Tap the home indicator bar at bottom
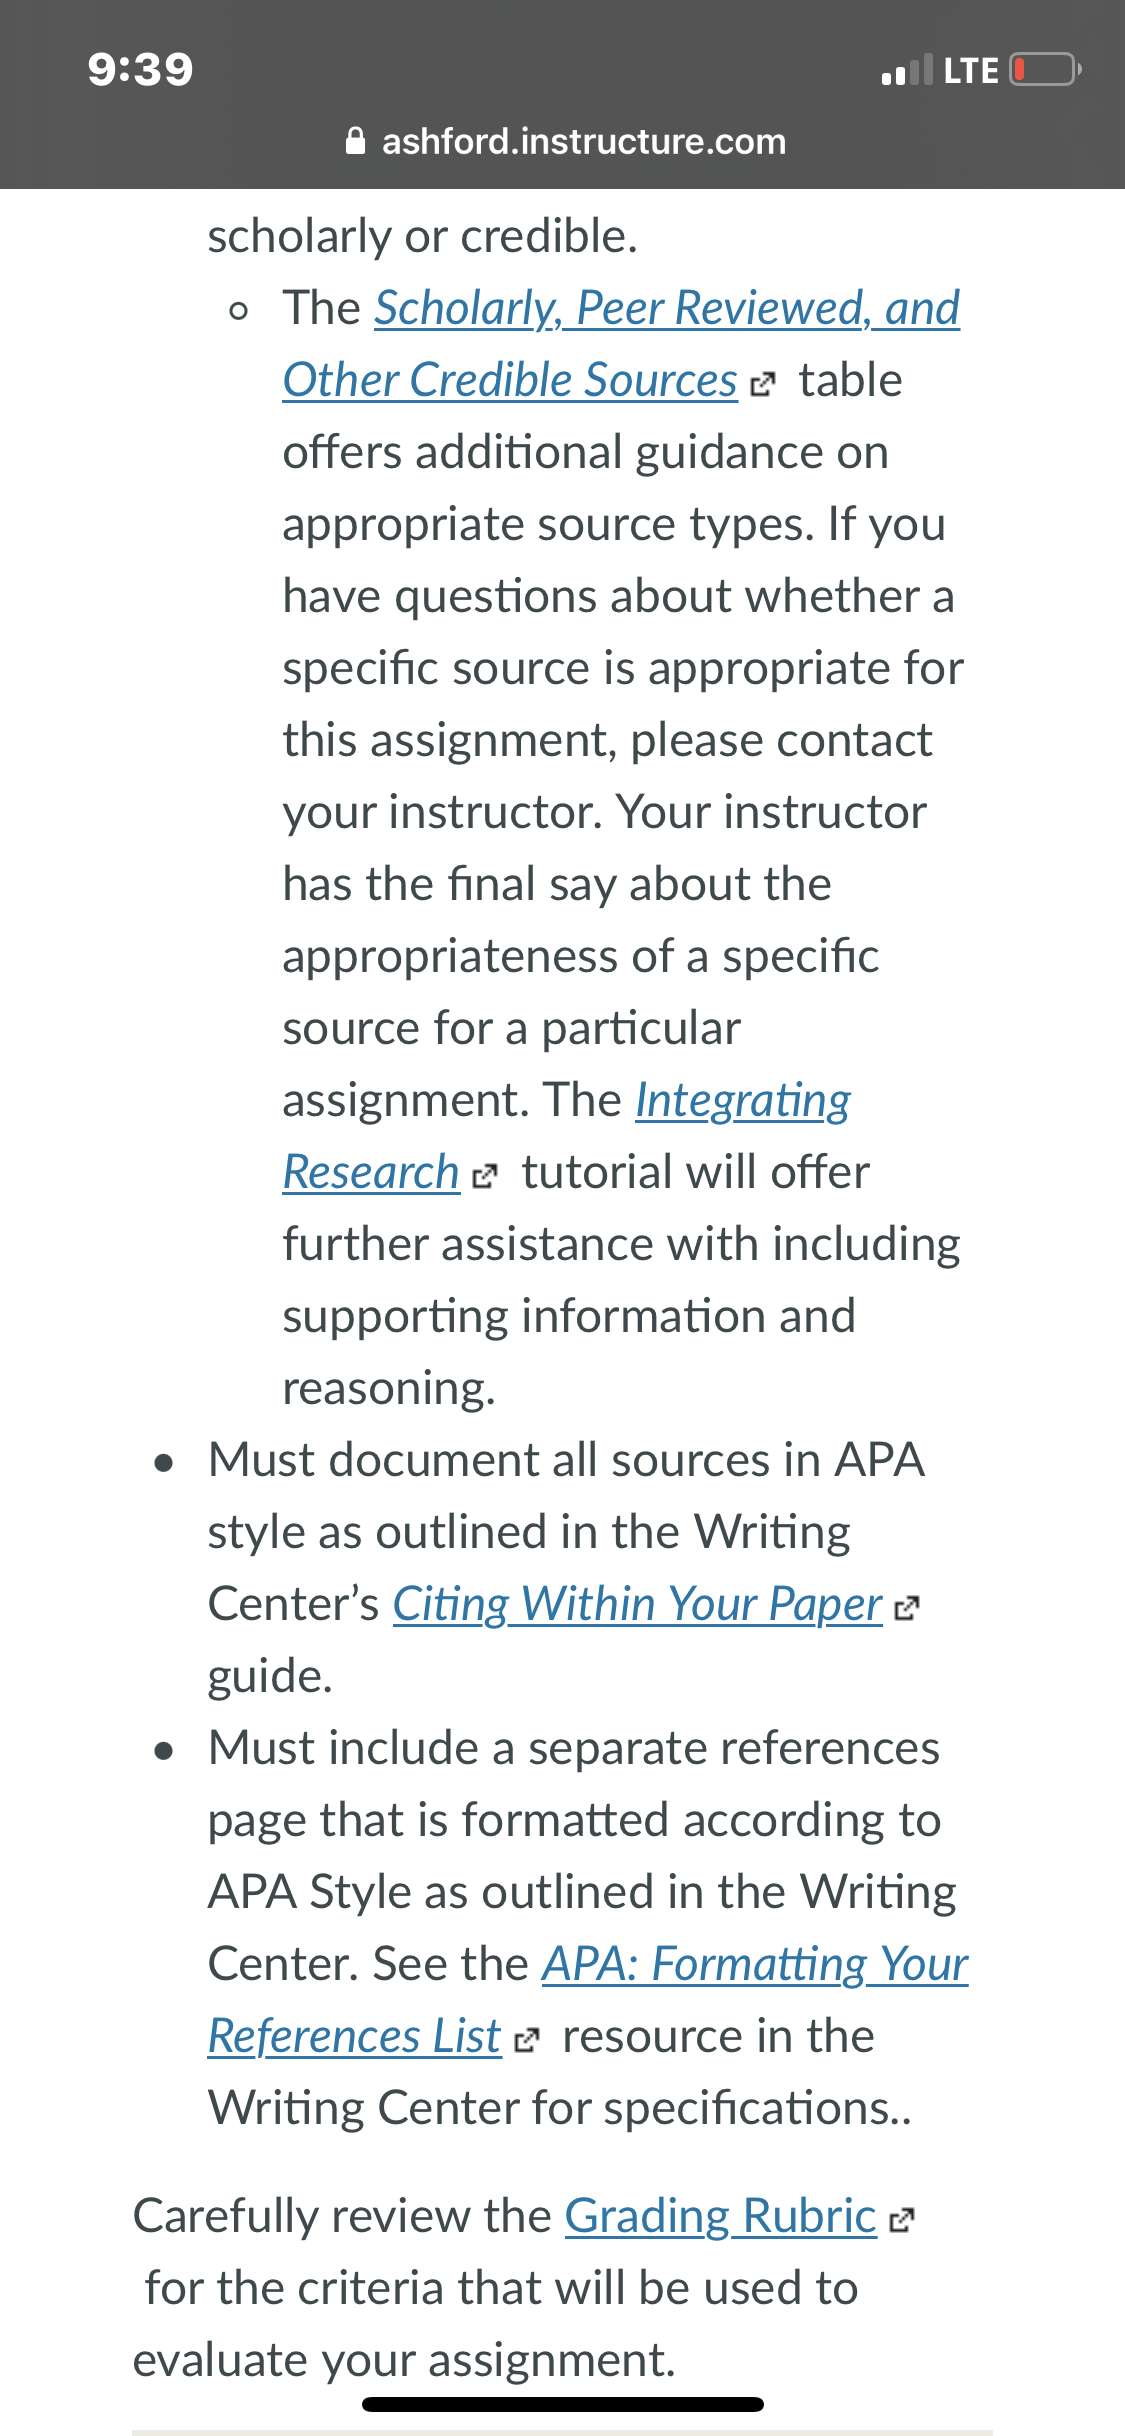The image size is (1125, 2436). (563, 2404)
